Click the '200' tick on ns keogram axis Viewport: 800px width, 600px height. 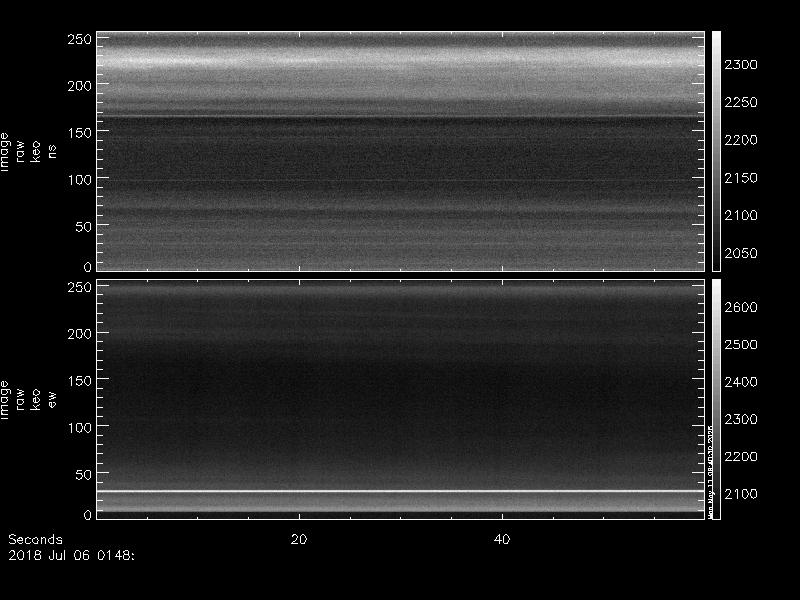tap(80, 86)
